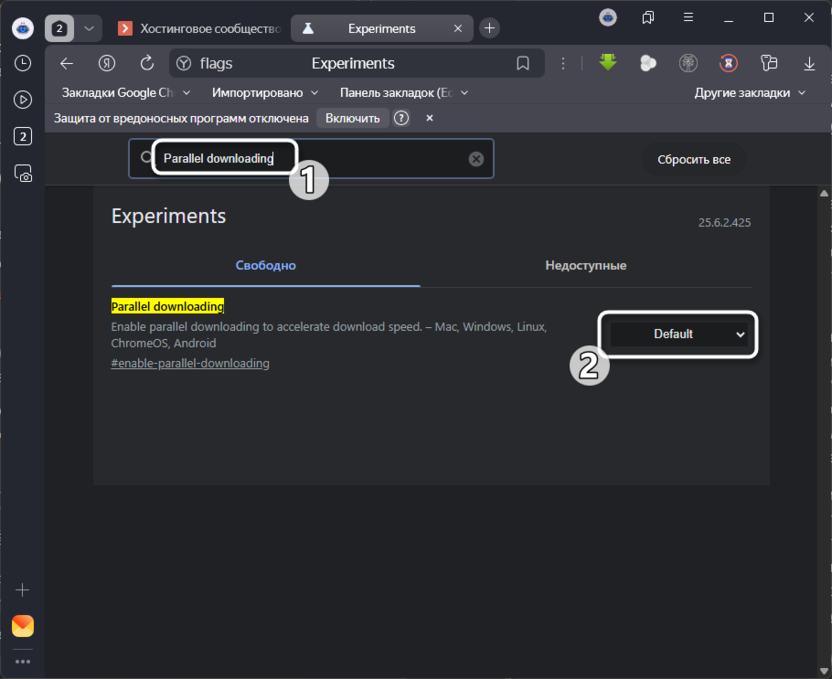Open the Yandex Mail icon in sidebar
832x679 pixels.
point(23,626)
